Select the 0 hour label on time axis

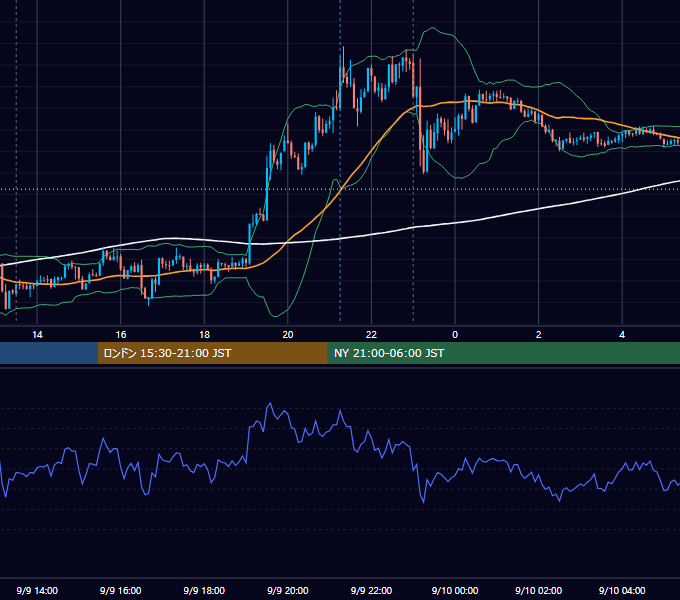tap(455, 335)
